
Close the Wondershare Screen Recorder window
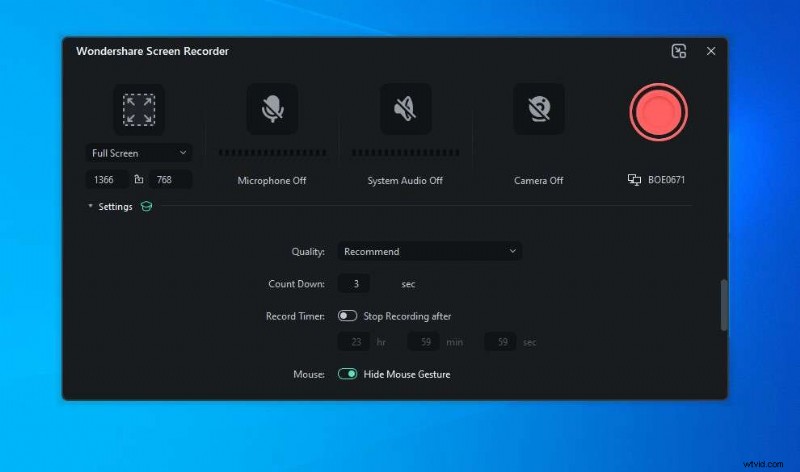[711, 51]
